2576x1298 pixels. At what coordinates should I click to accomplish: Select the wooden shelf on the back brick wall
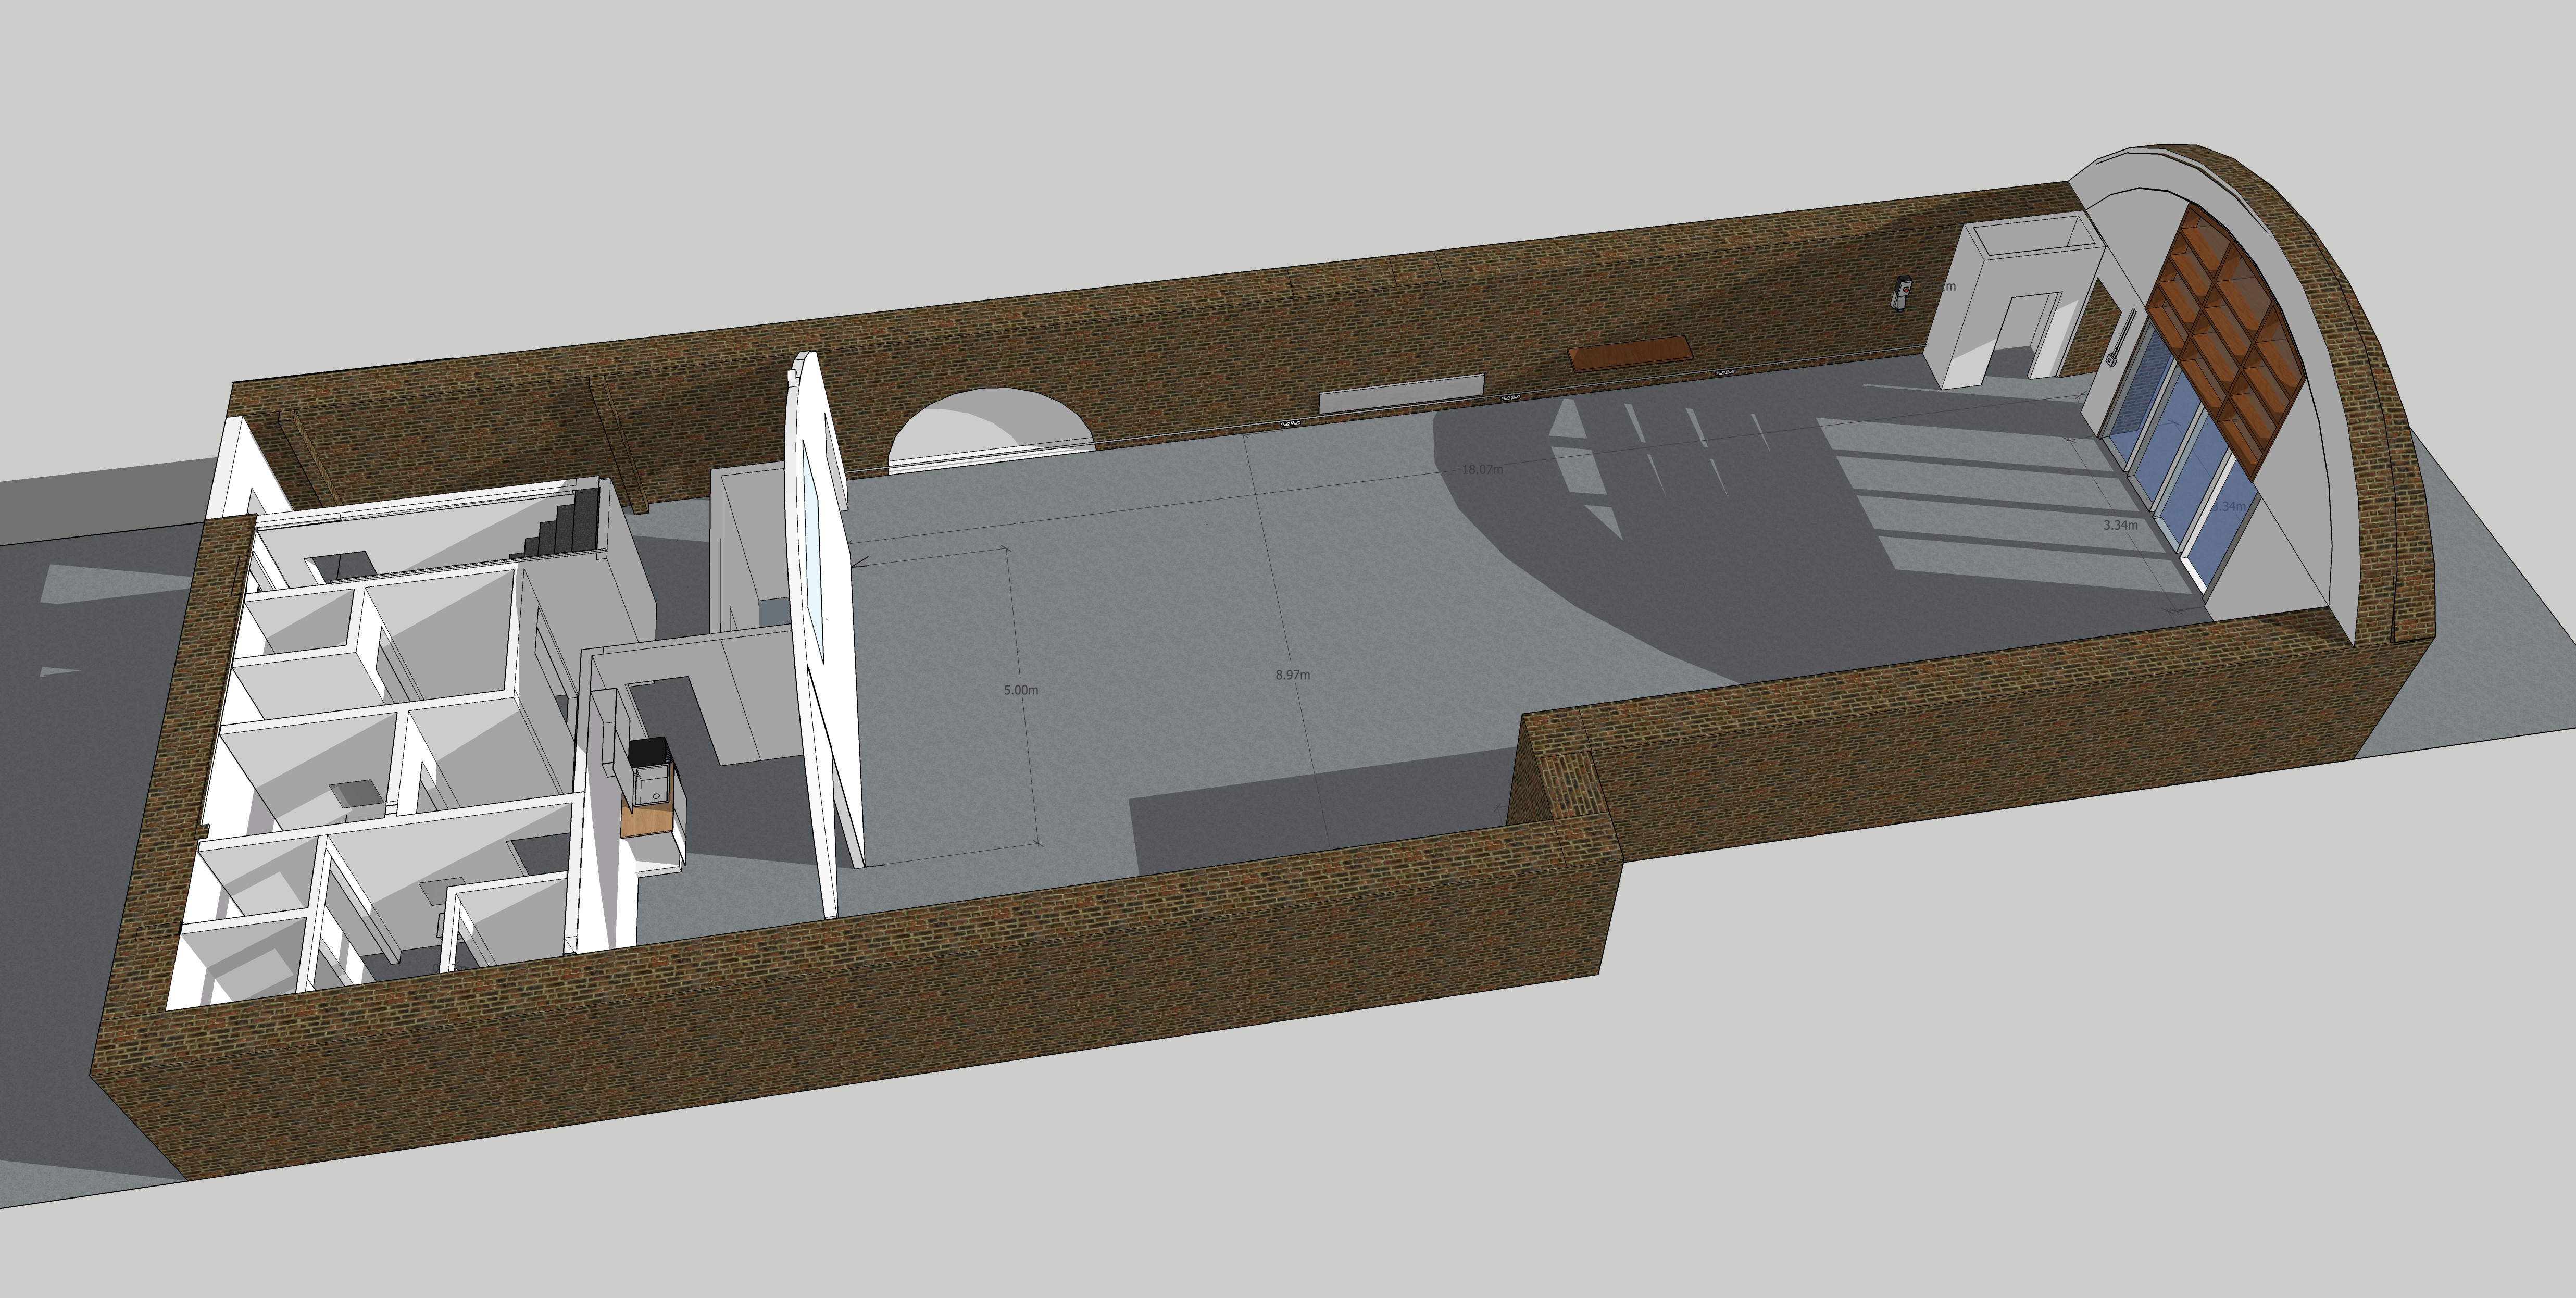(1630, 354)
